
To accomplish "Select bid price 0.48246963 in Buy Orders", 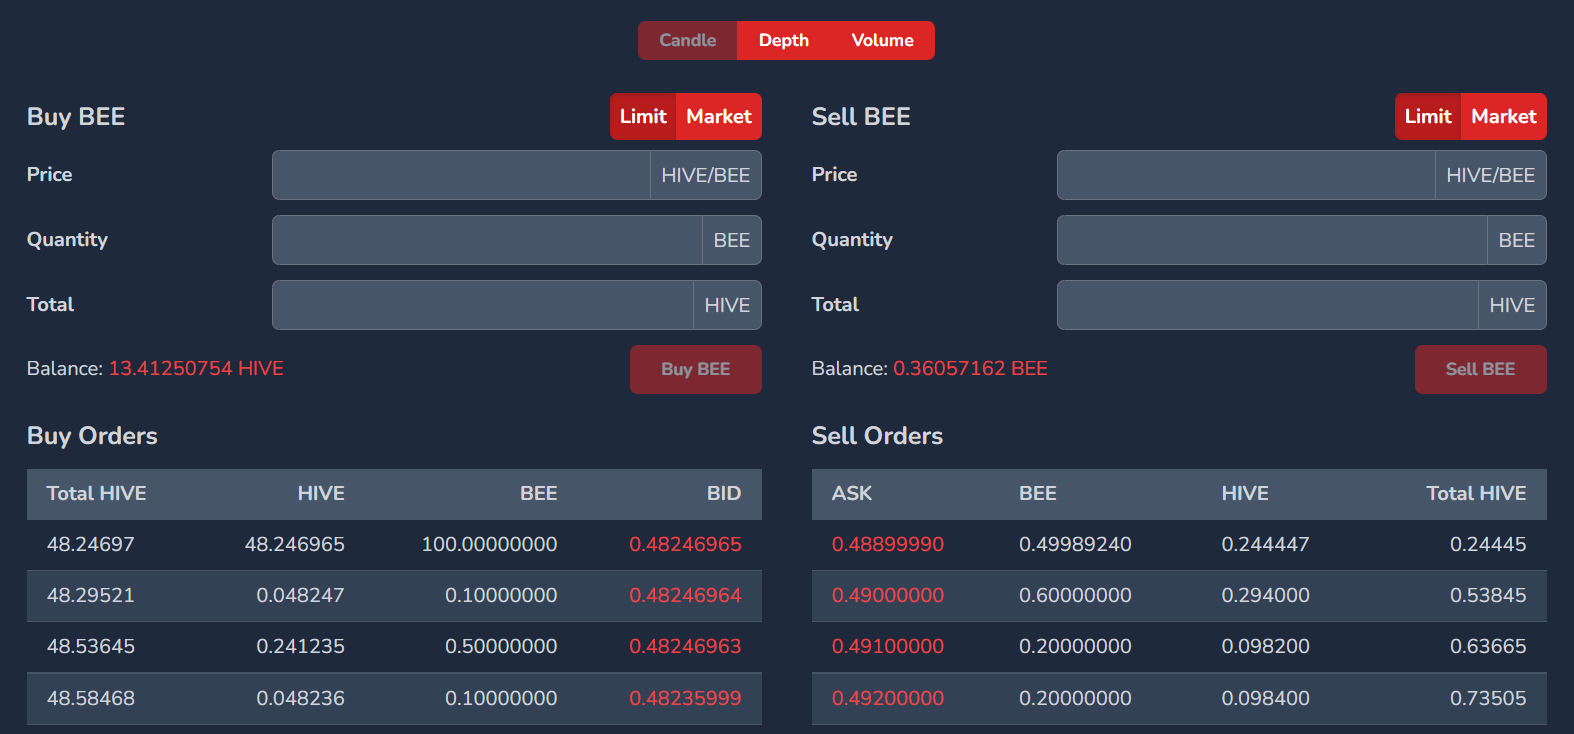I will [685, 647].
